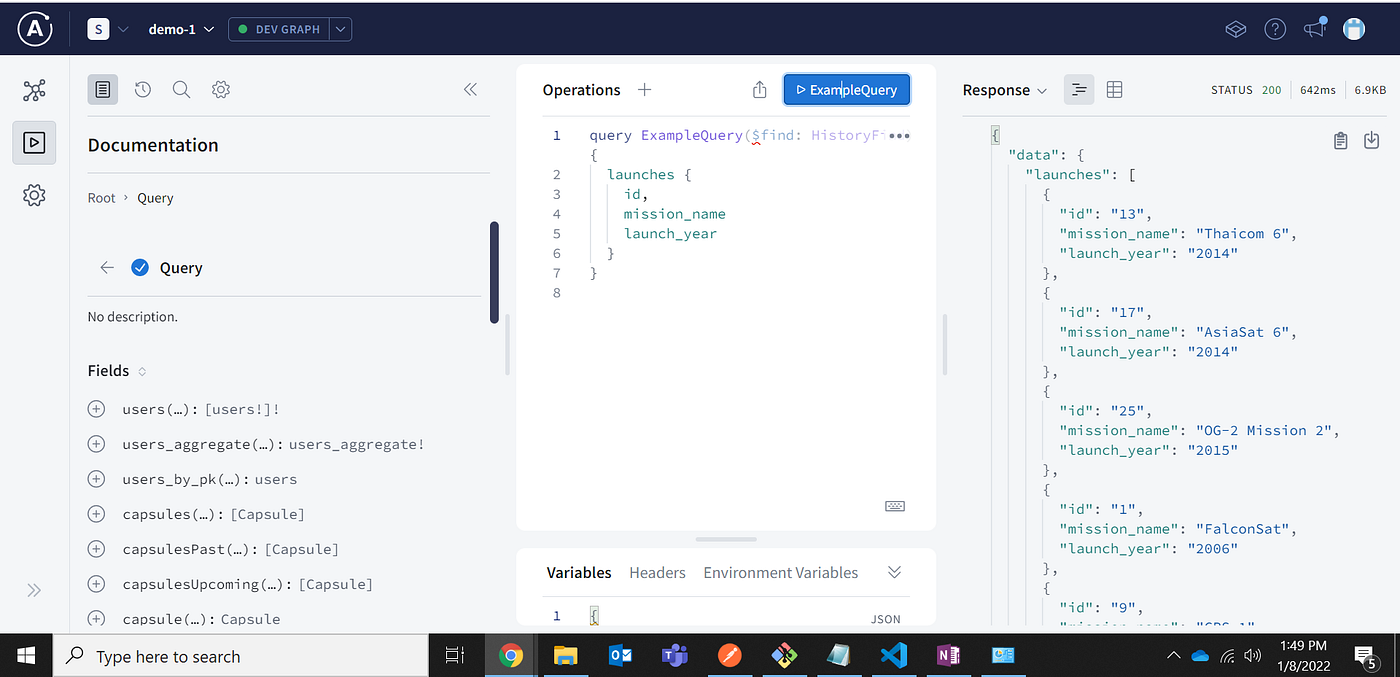
Task: Click the DEV GRAPH badge
Action: pyautogui.click(x=279, y=29)
